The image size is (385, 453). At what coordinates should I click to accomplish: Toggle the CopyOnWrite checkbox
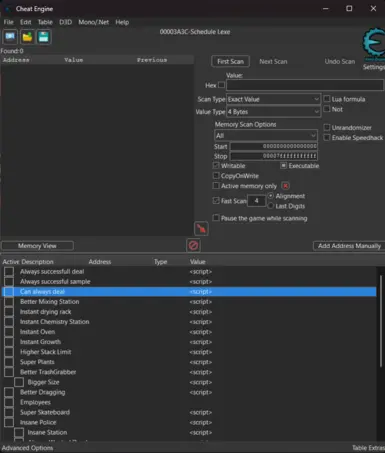216,175
